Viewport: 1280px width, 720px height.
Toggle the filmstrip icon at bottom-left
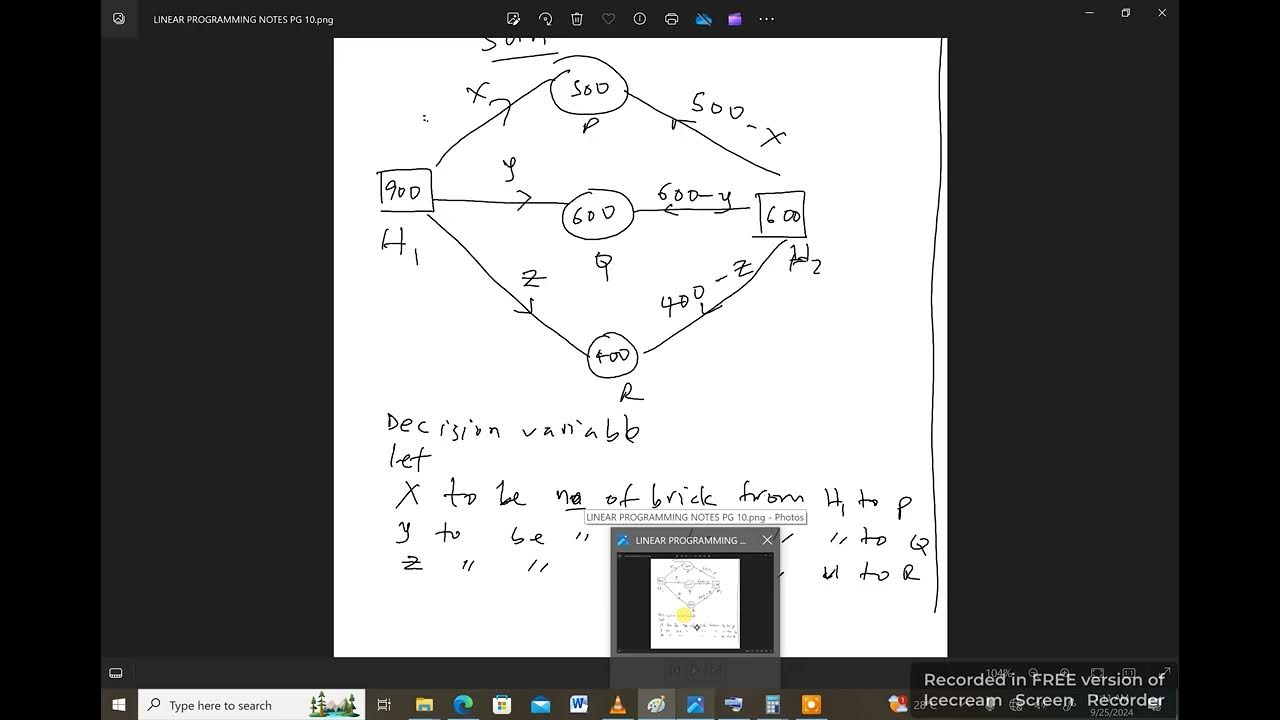pos(116,673)
